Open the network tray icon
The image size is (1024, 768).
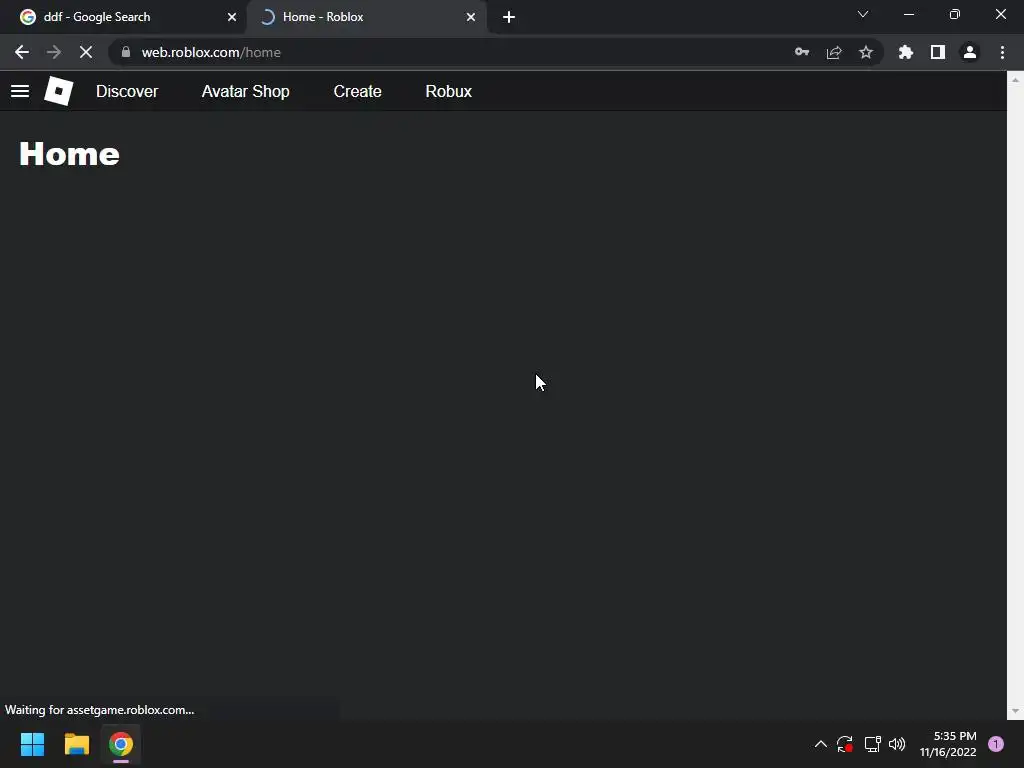(x=872, y=744)
